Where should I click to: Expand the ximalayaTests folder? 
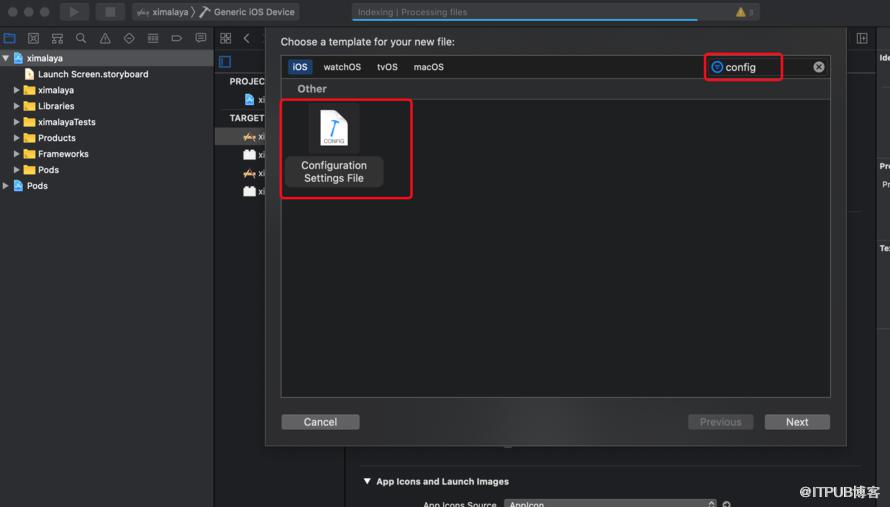[16, 121]
